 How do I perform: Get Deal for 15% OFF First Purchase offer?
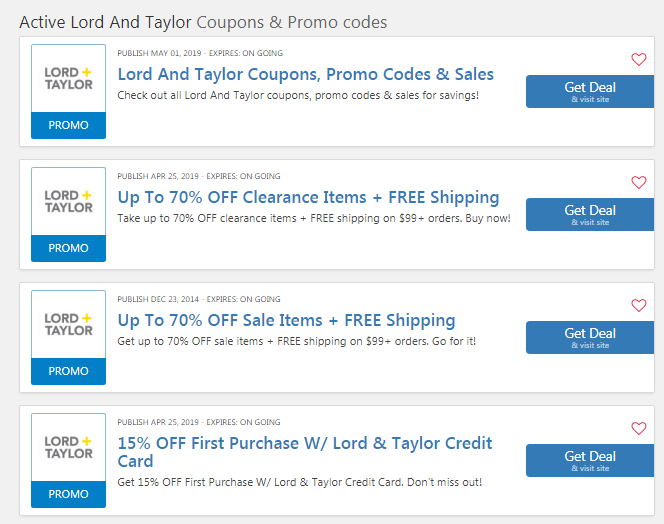(590, 460)
